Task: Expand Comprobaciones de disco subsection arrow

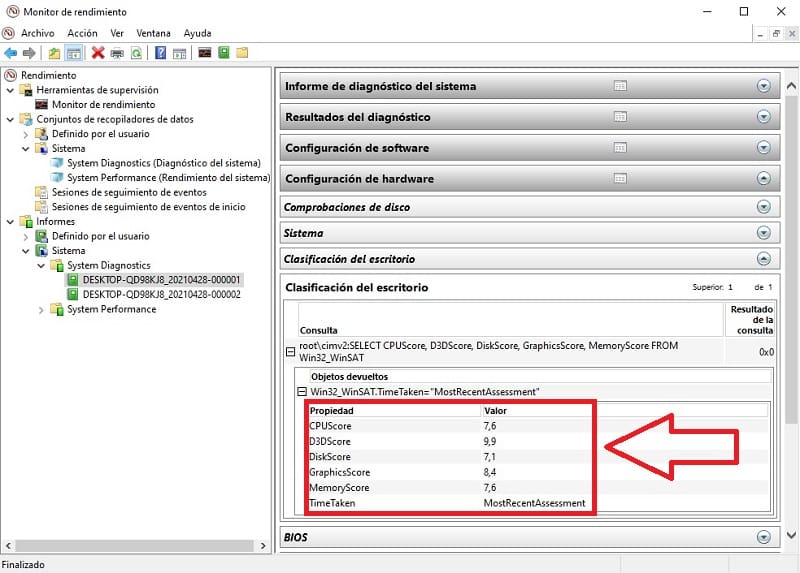Action: (763, 207)
